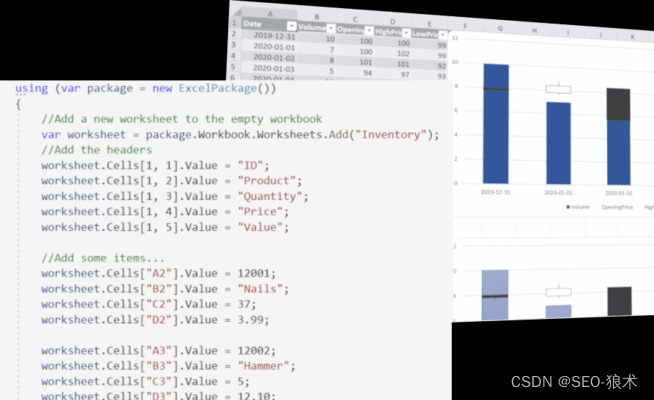The height and width of the screenshot is (400, 654).
Task: Click the OpeningPrice legend entry
Action: point(617,207)
